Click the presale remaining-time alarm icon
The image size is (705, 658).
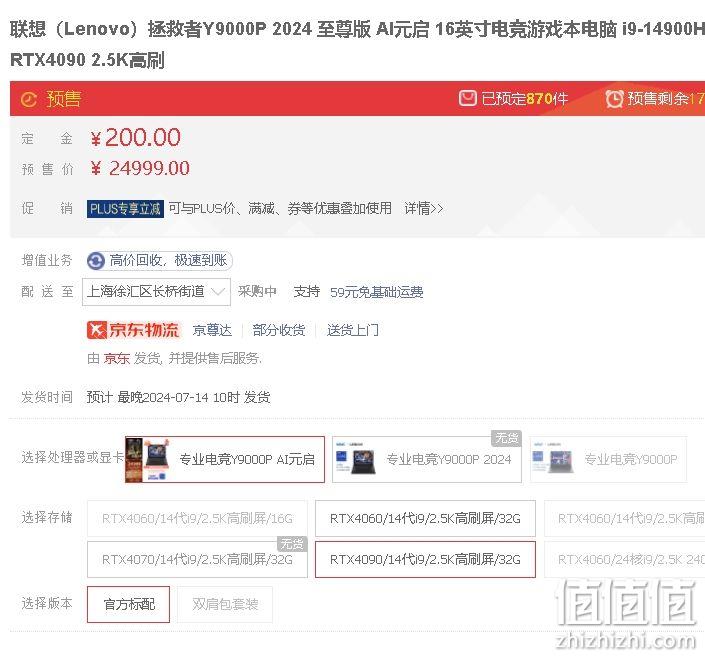[x=614, y=98]
